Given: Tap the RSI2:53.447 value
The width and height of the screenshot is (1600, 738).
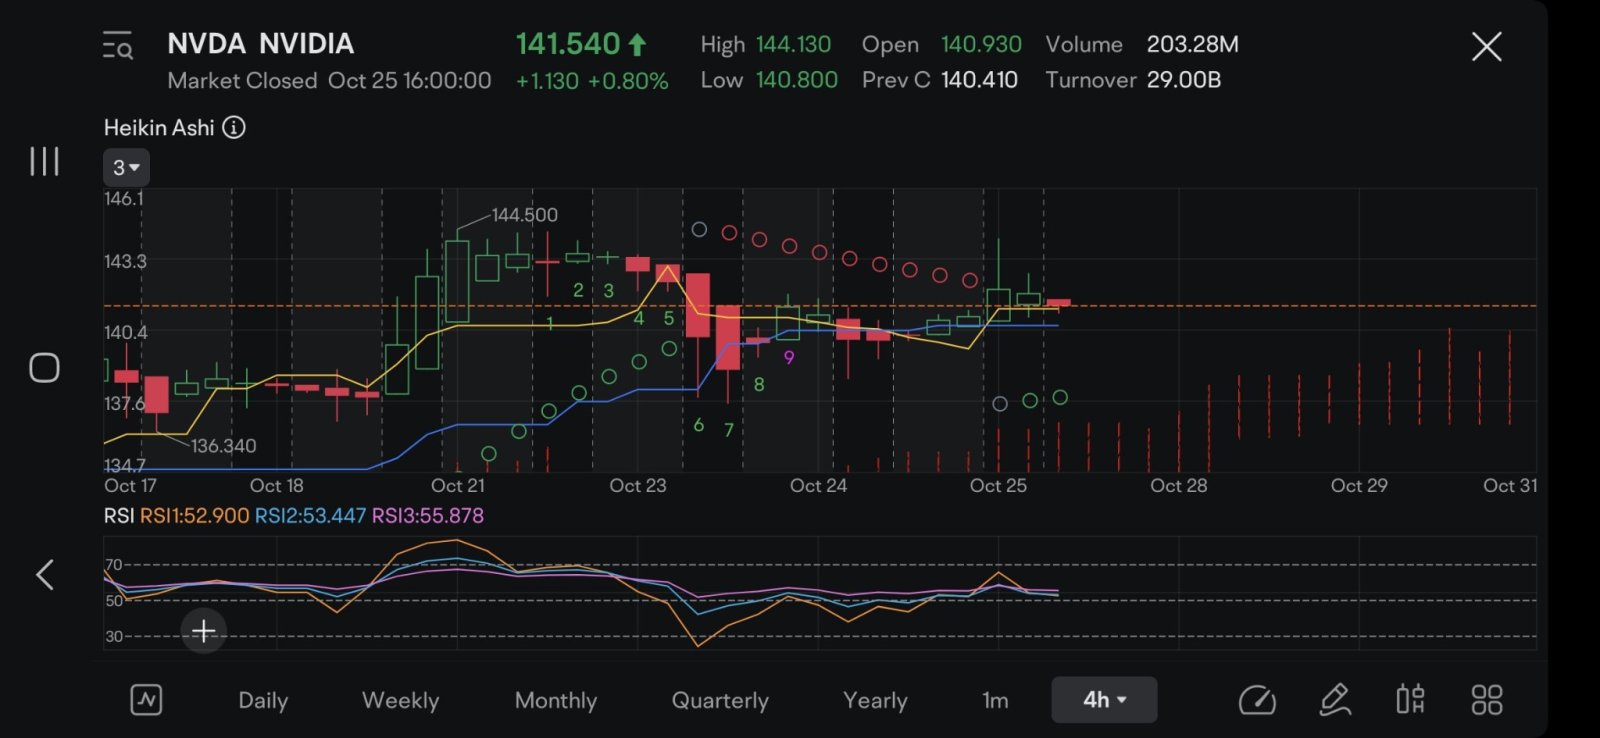Looking at the screenshot, I should click(x=310, y=516).
